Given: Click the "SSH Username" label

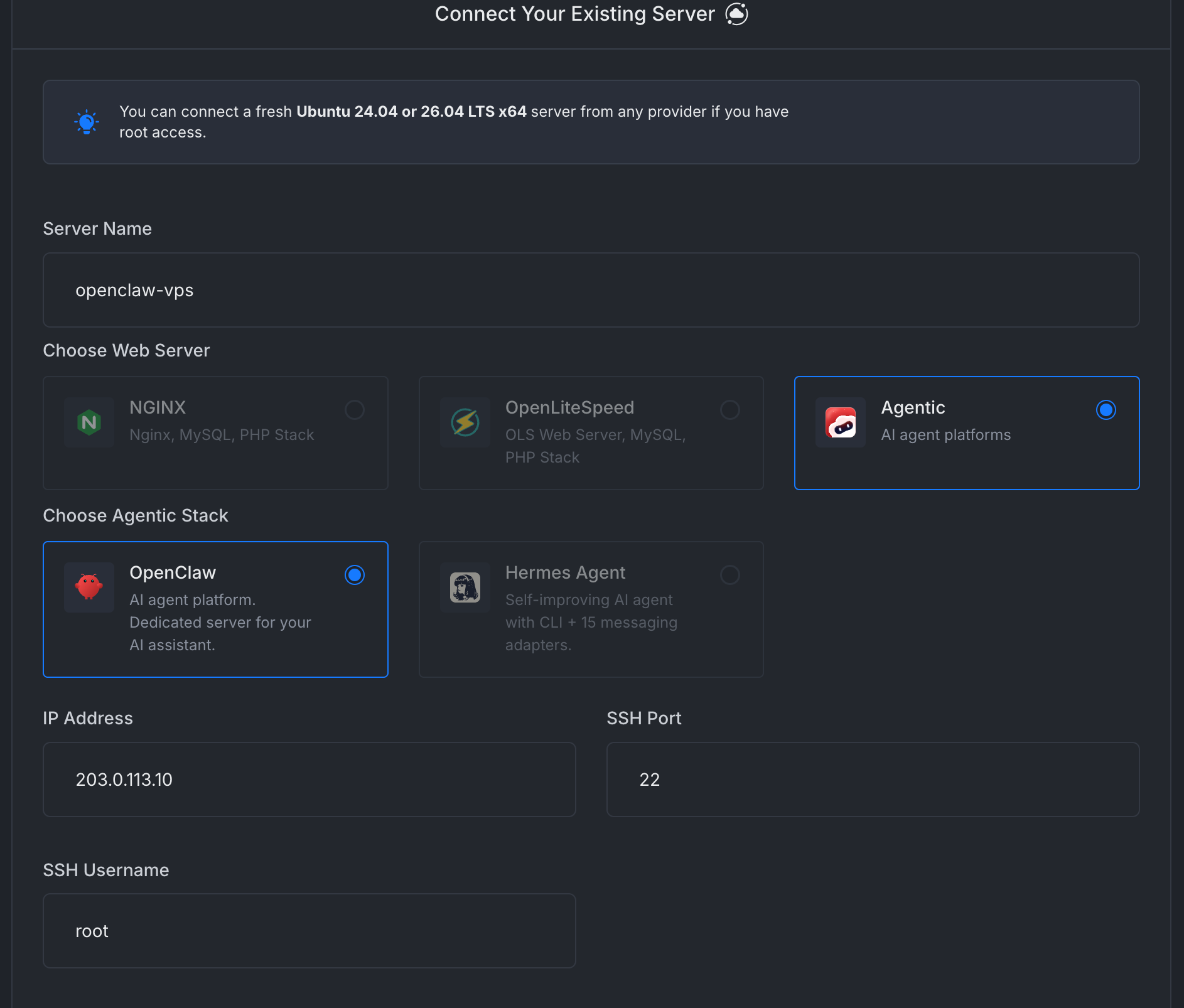Looking at the screenshot, I should [106, 870].
